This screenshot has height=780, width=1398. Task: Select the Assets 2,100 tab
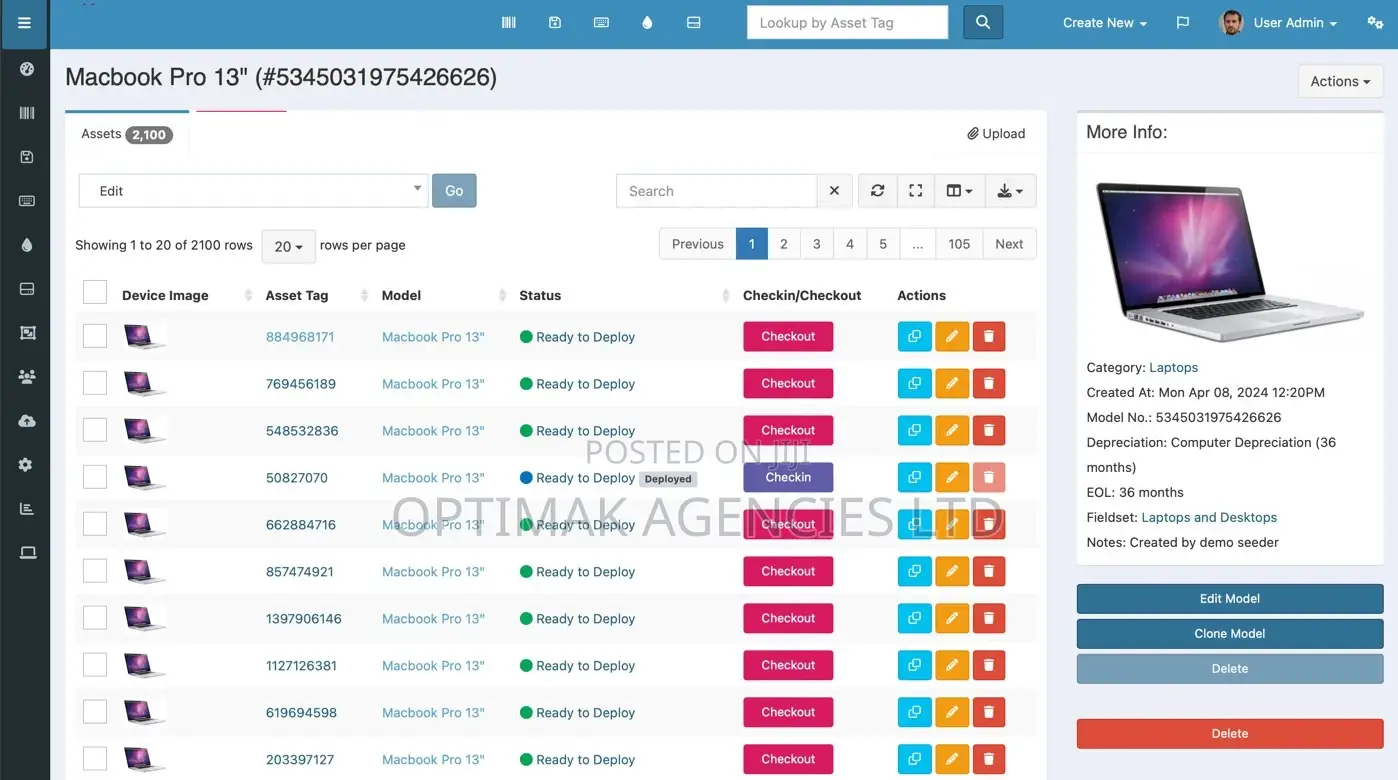tap(127, 134)
